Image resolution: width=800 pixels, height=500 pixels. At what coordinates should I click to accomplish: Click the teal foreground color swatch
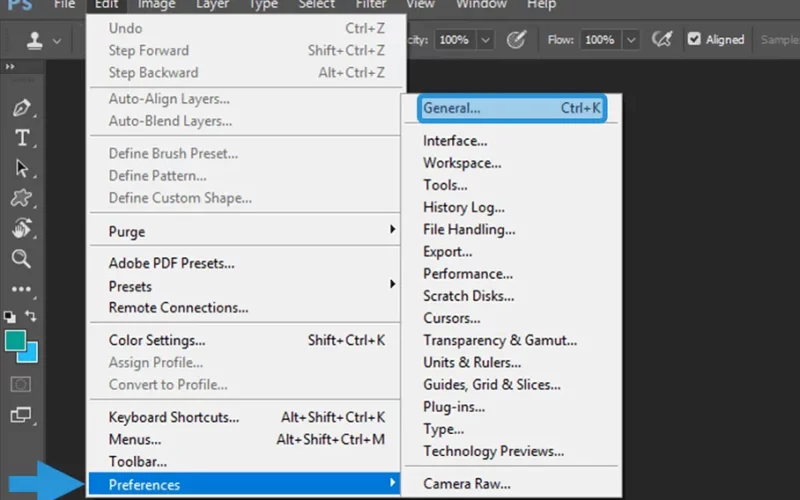15,340
